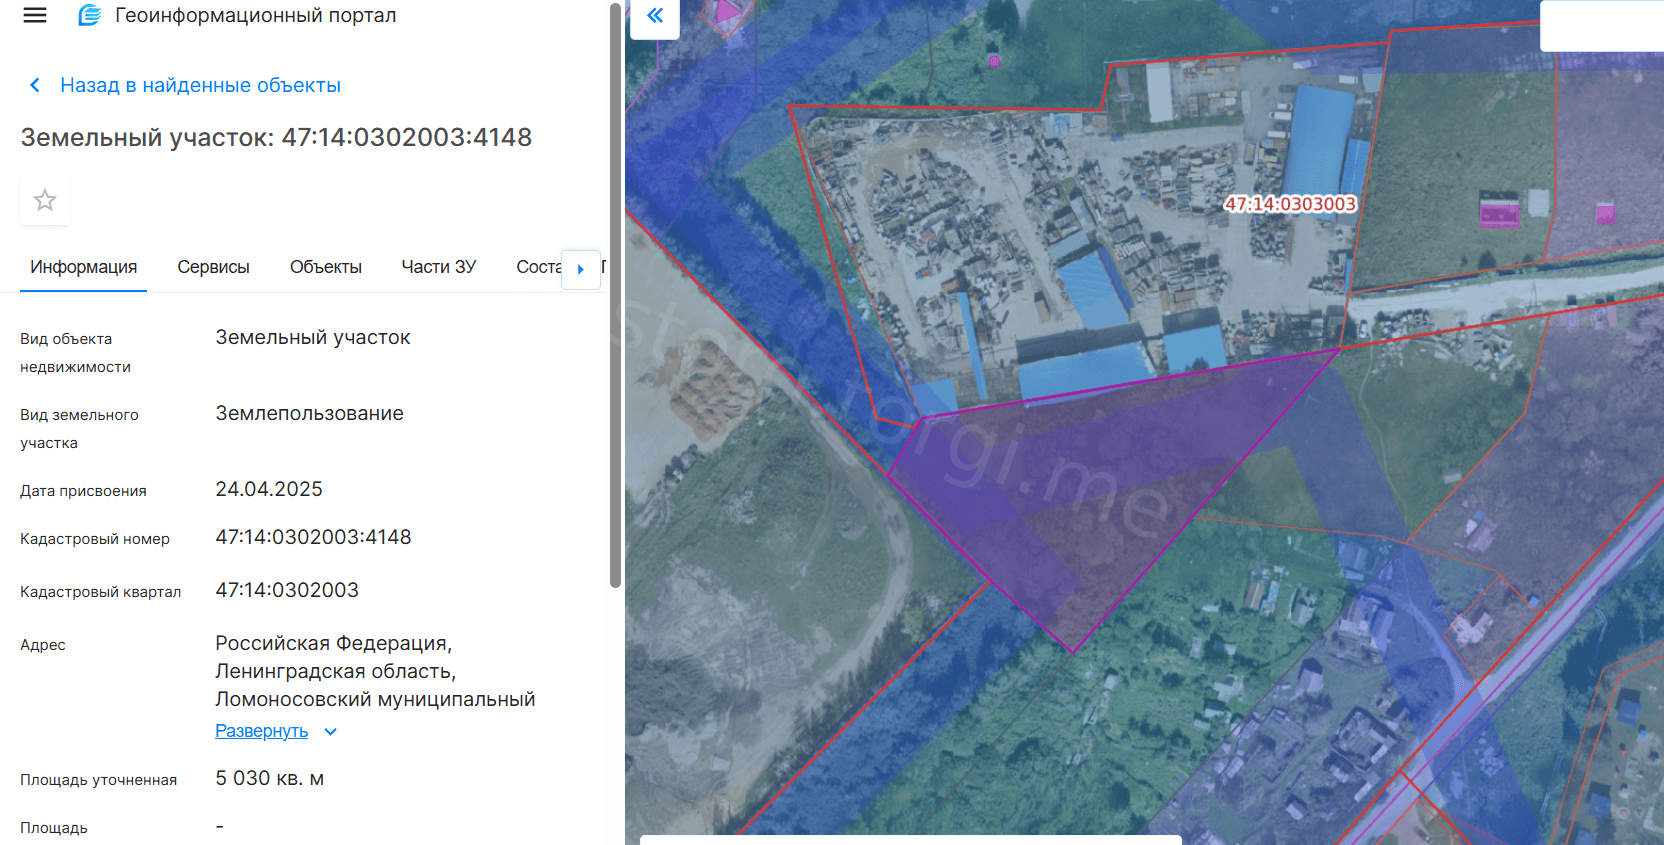This screenshot has height=845, width=1664.
Task: Open the hamburger main menu
Action: tap(35, 15)
